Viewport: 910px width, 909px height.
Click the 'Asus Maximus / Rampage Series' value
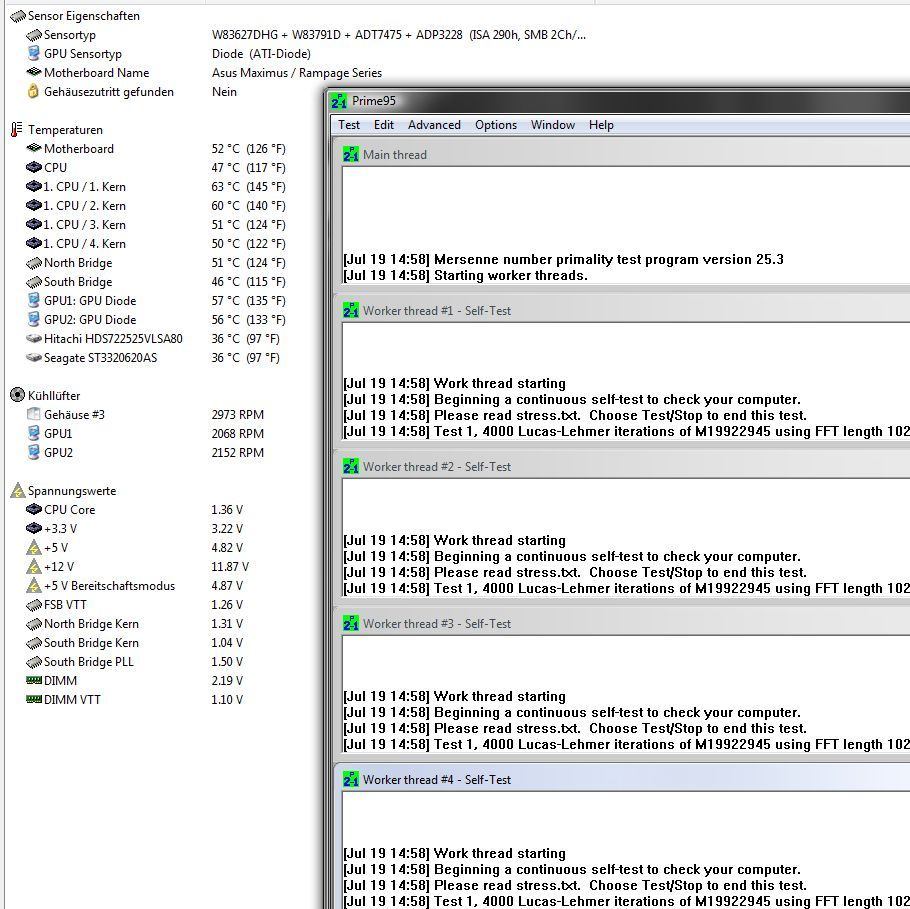pos(297,73)
